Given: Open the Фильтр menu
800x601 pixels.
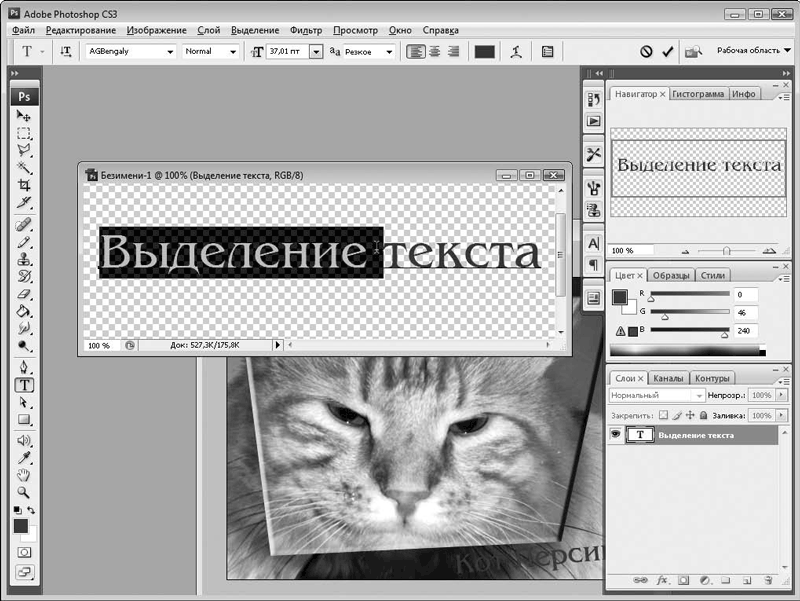Looking at the screenshot, I should pyautogui.click(x=306, y=30).
